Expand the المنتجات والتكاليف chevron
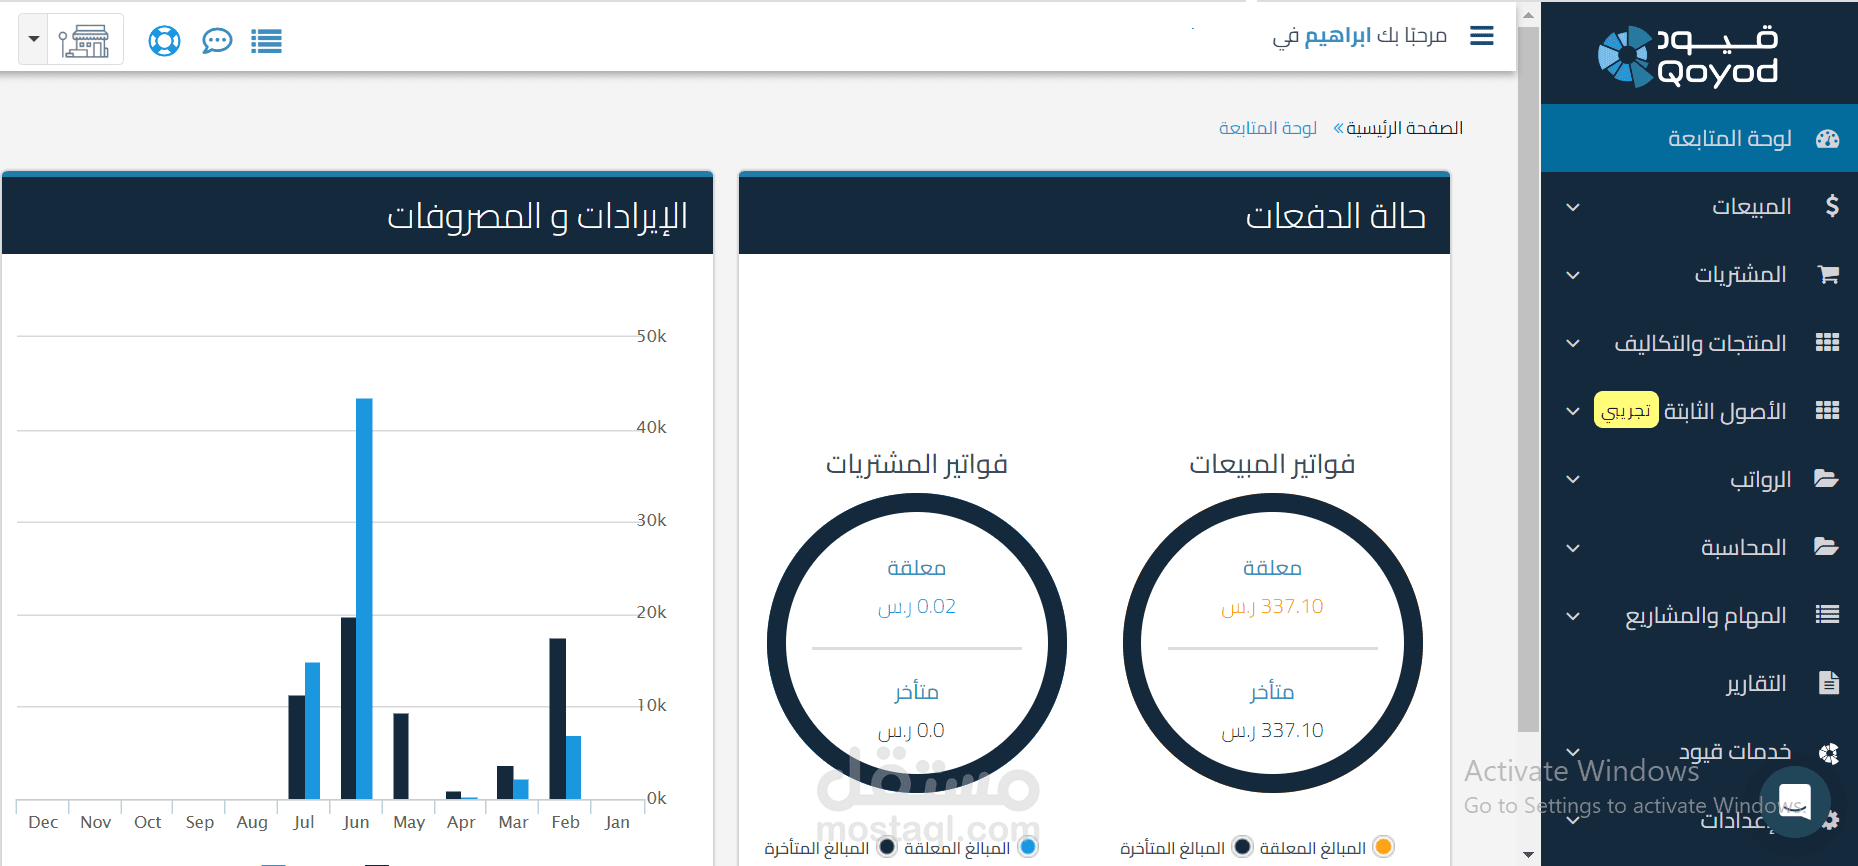 [1573, 343]
